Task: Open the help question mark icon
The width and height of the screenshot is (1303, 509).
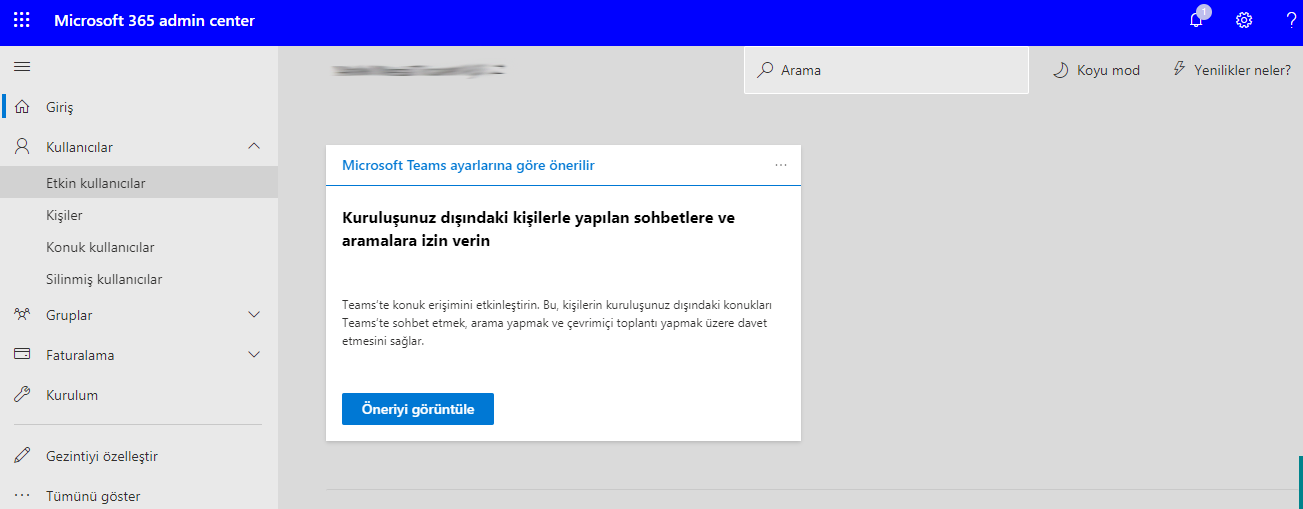Action: 1291,20
